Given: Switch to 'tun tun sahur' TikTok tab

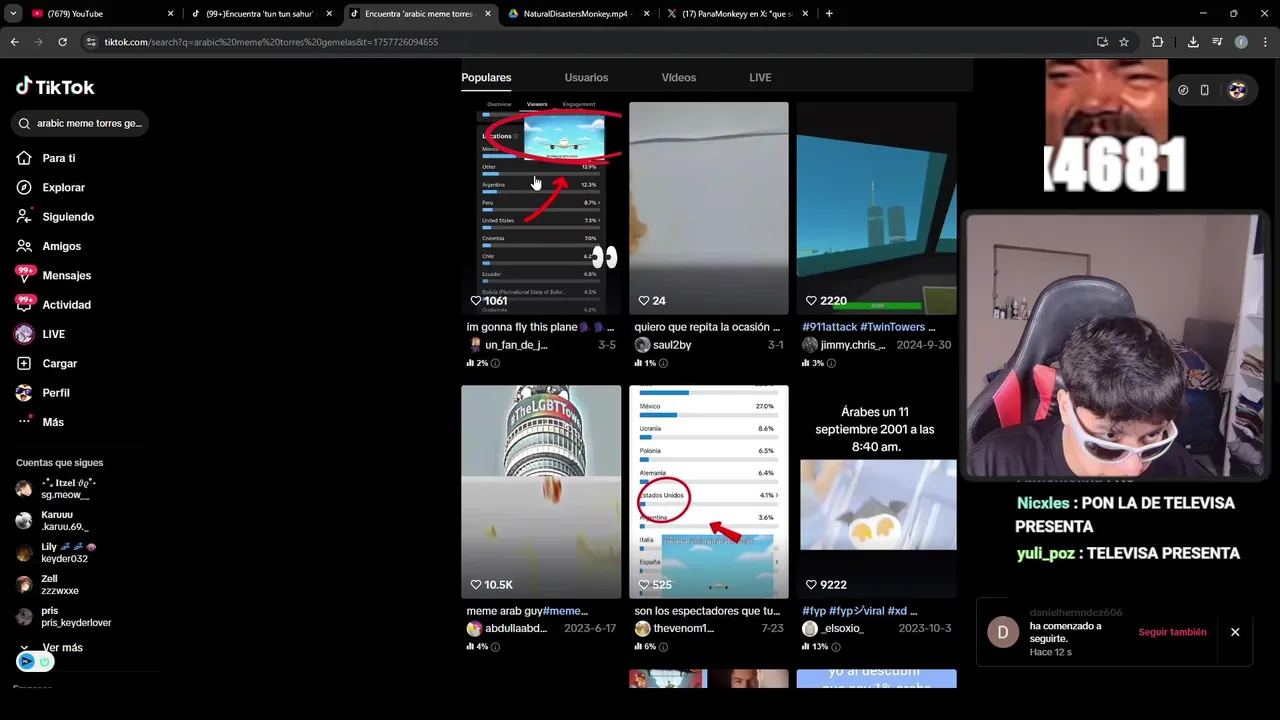Looking at the screenshot, I should tap(262, 14).
